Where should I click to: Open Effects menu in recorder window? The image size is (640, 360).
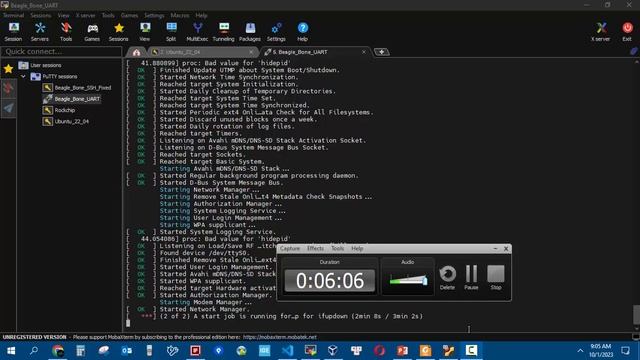(x=316, y=248)
